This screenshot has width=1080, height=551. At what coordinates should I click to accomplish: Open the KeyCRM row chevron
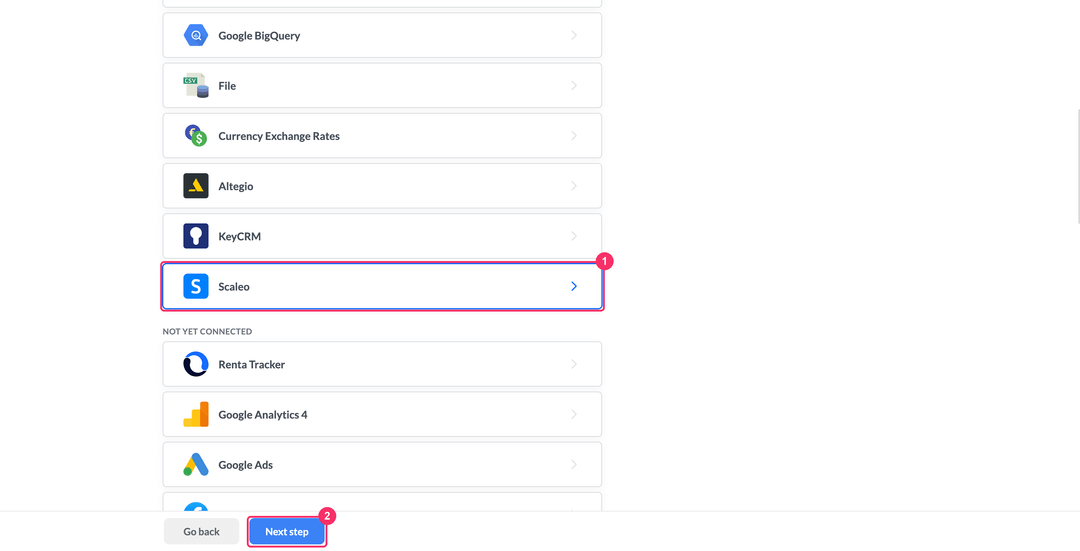[x=574, y=236]
